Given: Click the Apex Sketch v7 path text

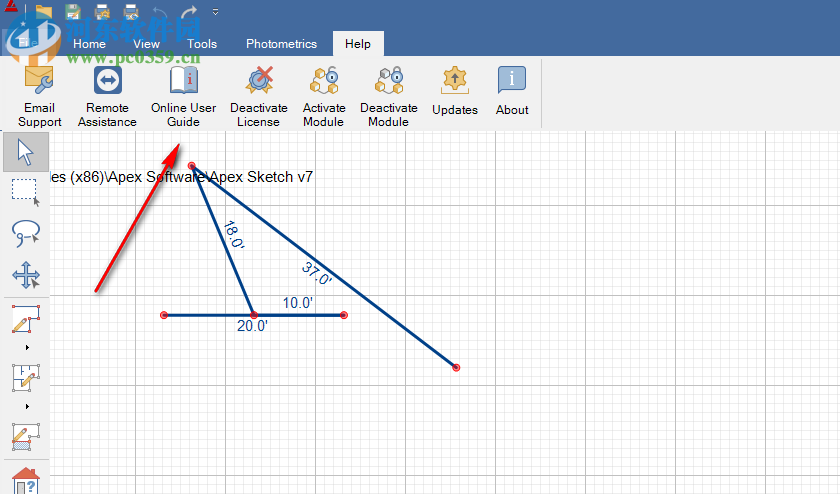Looking at the screenshot, I should [x=181, y=177].
